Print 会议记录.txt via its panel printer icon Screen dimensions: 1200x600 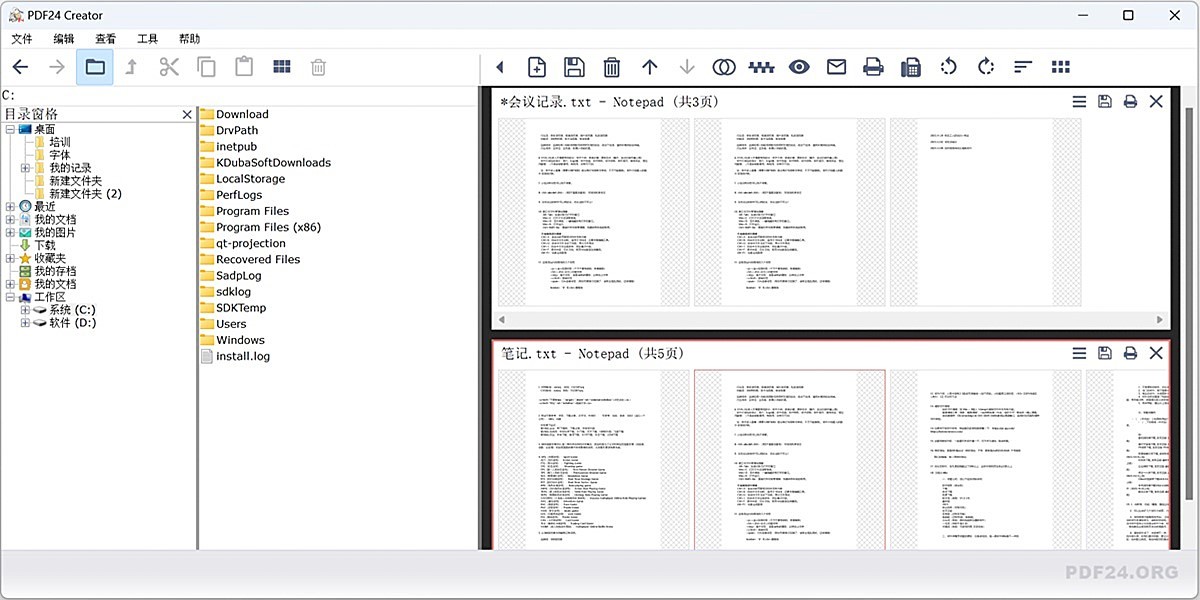tap(1130, 101)
